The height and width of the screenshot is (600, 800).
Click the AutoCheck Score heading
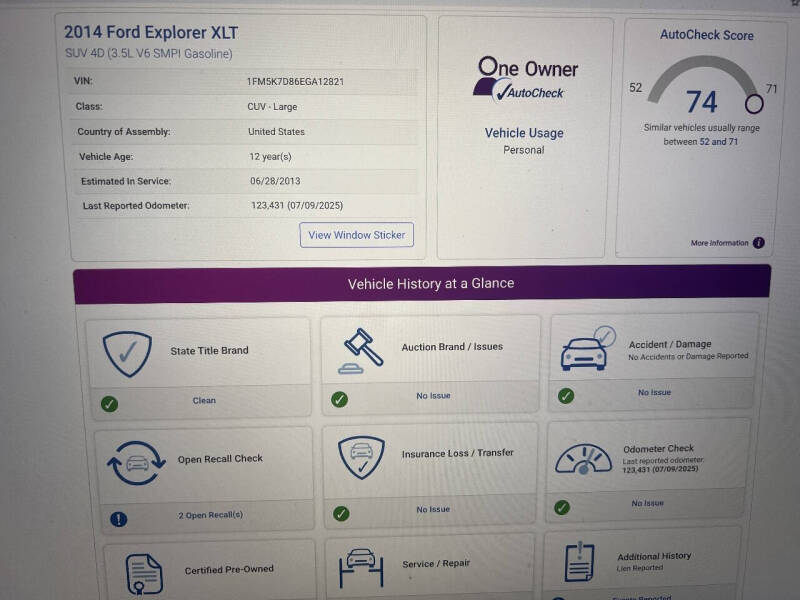707,35
